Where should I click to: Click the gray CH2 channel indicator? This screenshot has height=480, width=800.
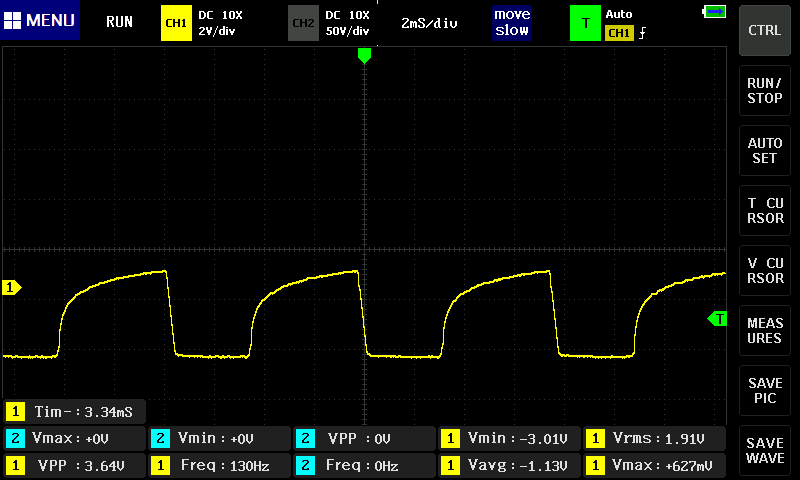302,22
